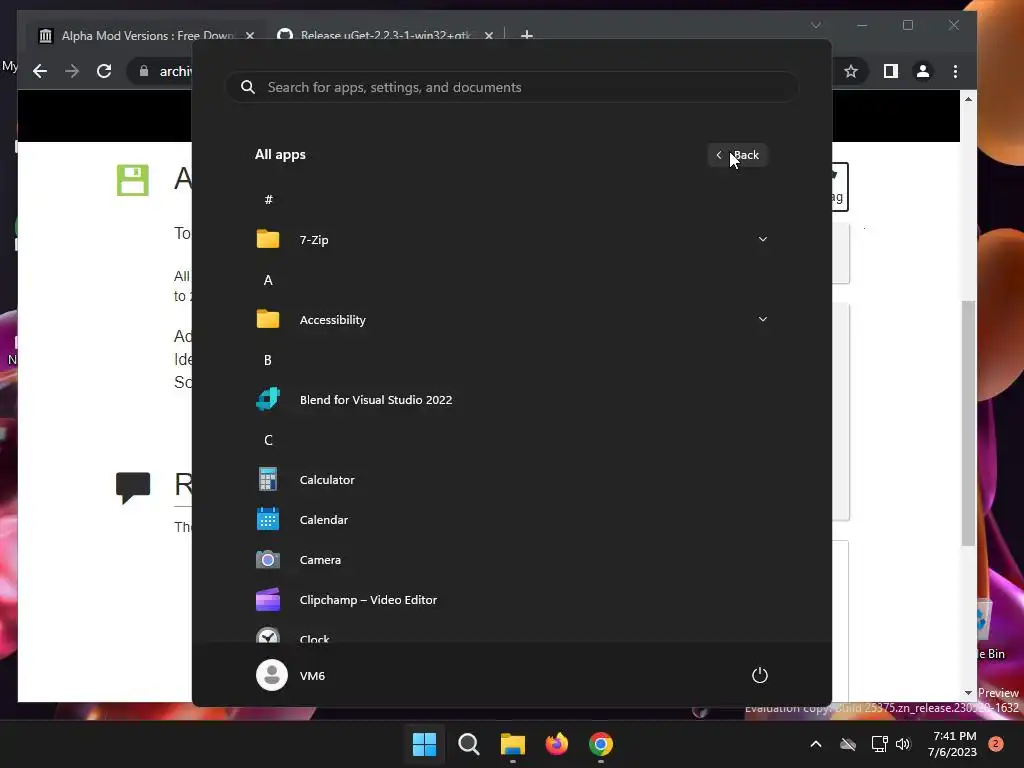Image resolution: width=1024 pixels, height=768 pixels.
Task: Expand the Accessibility folder chevron
Action: coord(762,319)
